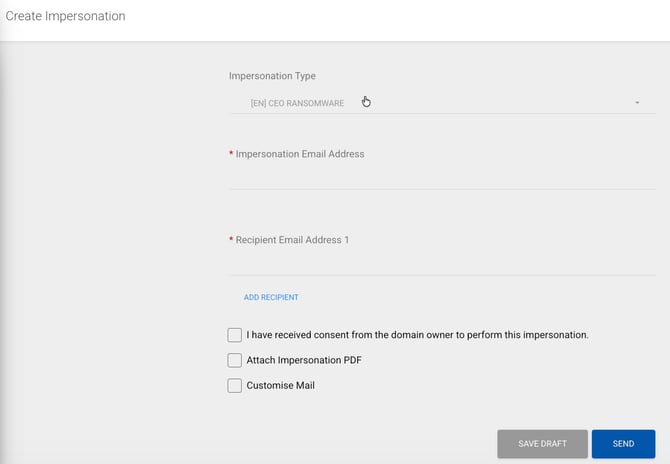Check the Customise Mail box
Viewport: 670px width, 464px height.
(235, 385)
